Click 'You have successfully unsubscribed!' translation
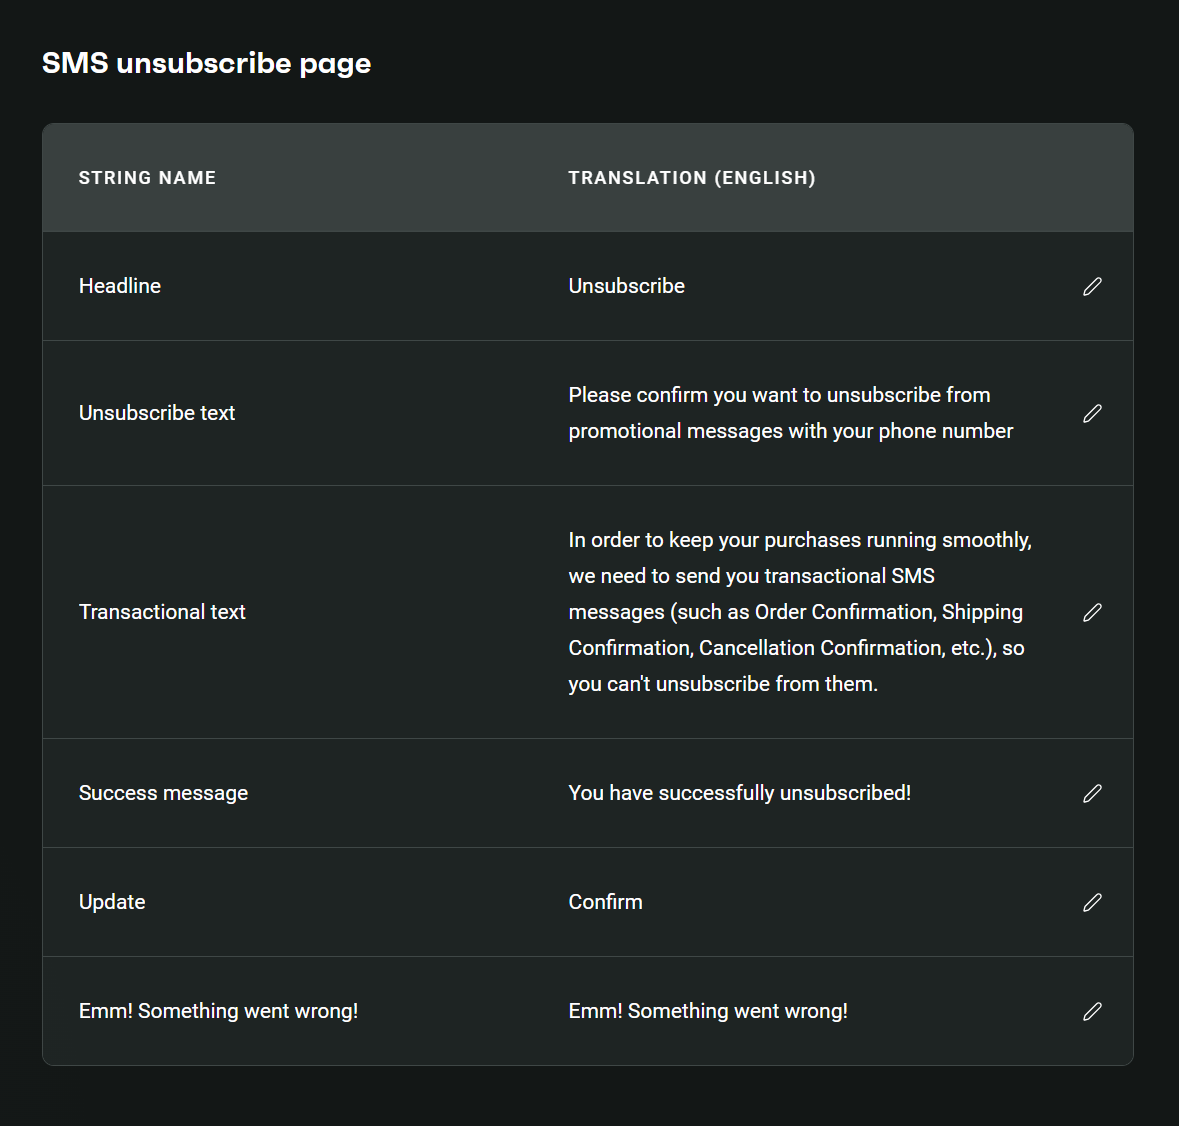The width and height of the screenshot is (1179, 1126). [x=739, y=793]
